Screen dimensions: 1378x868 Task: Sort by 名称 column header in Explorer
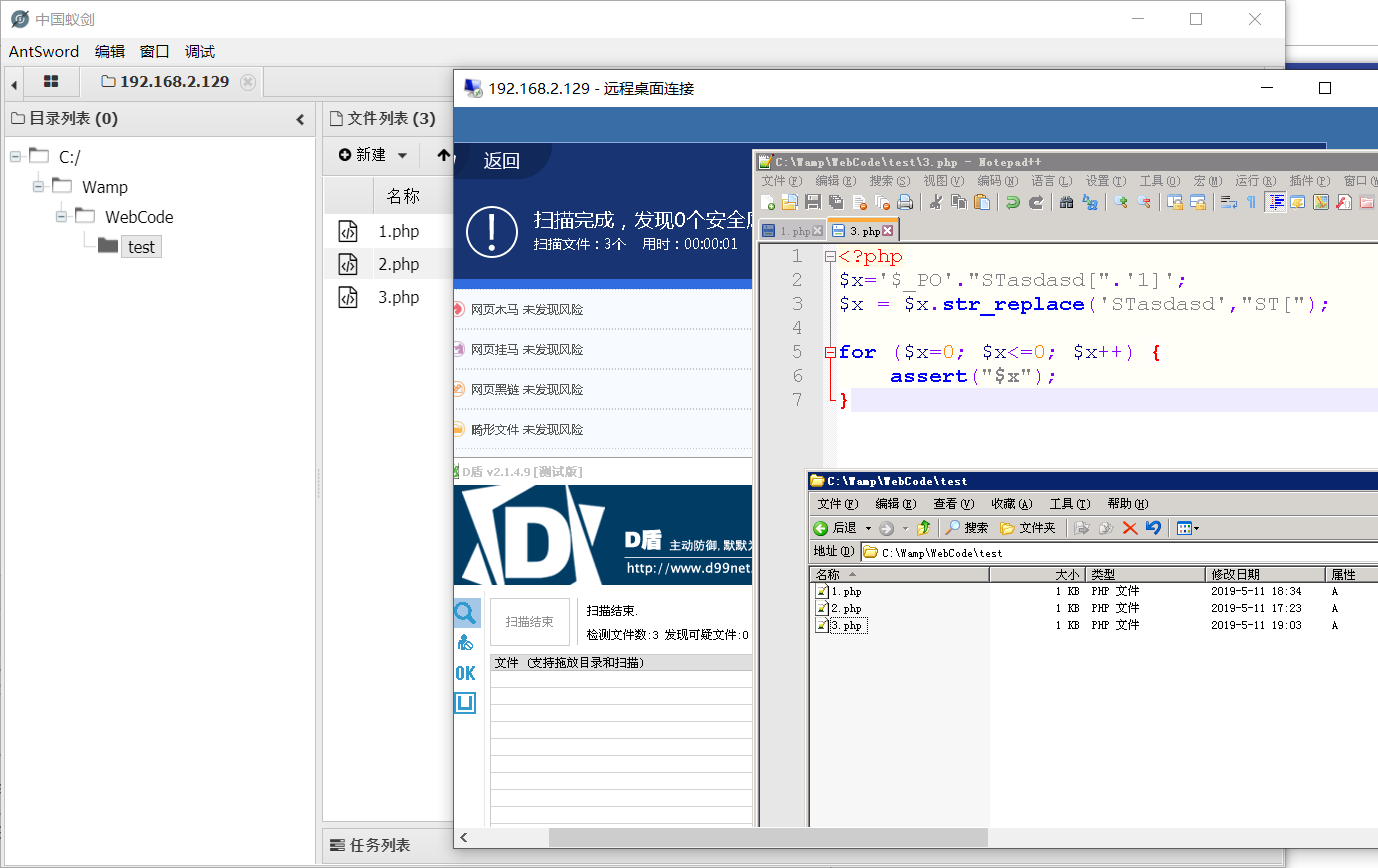(x=899, y=574)
